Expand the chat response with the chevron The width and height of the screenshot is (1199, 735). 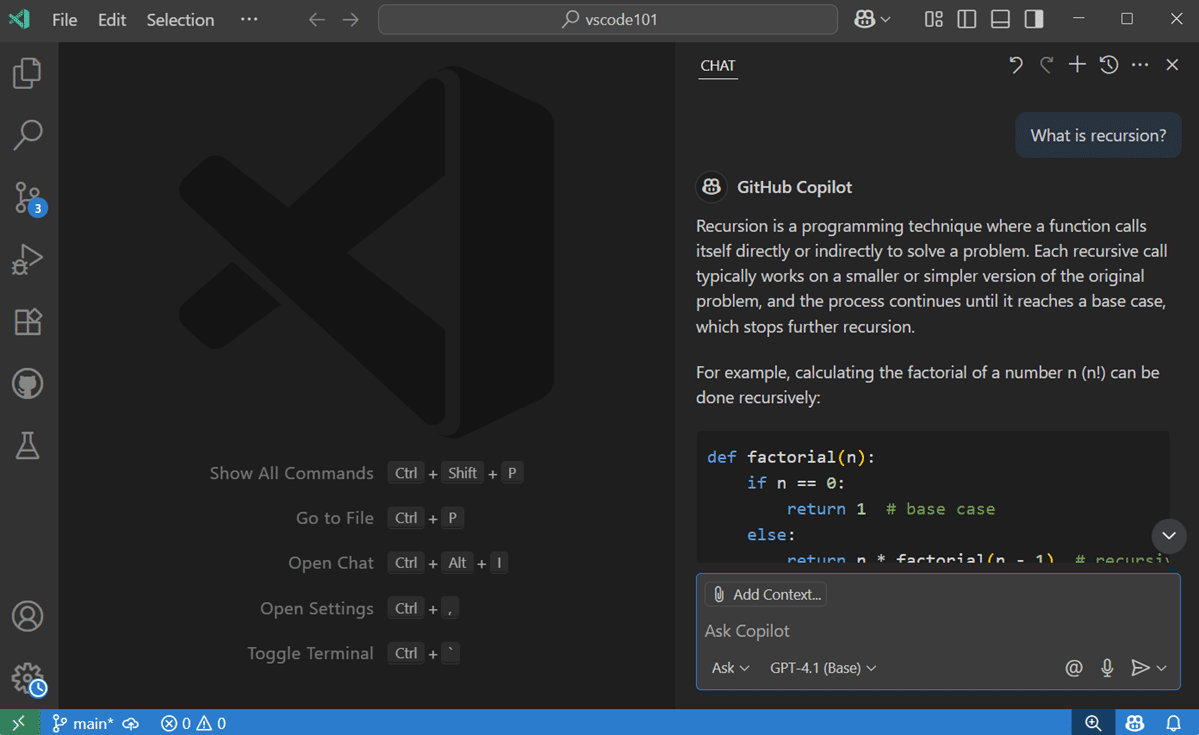coord(1168,536)
